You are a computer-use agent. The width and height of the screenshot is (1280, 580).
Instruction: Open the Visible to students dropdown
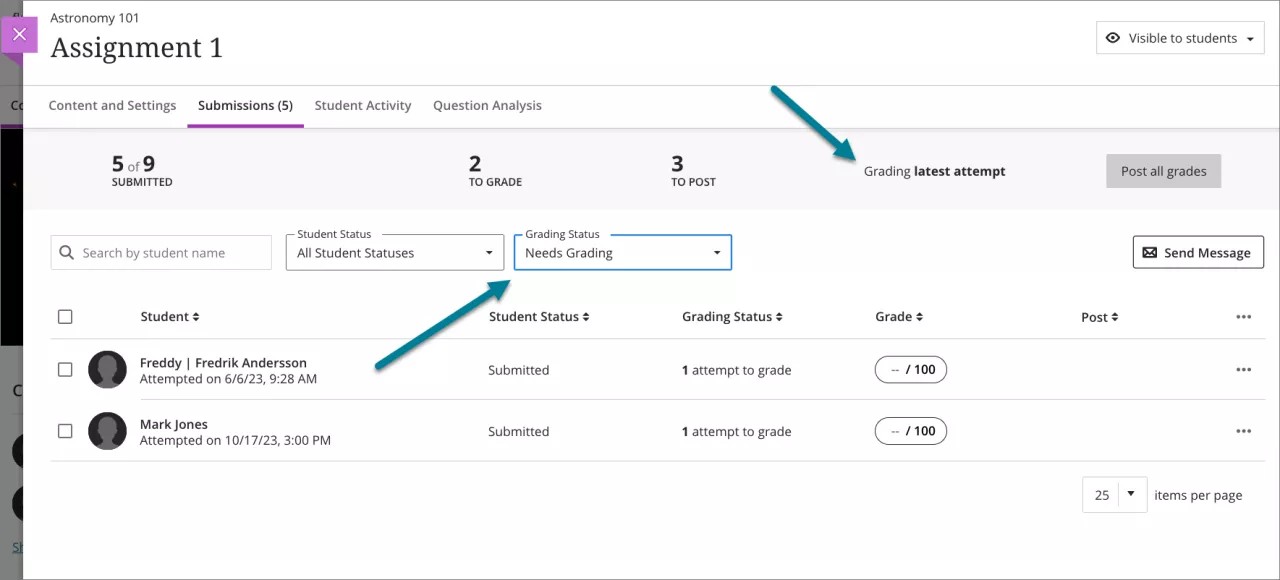point(1180,39)
